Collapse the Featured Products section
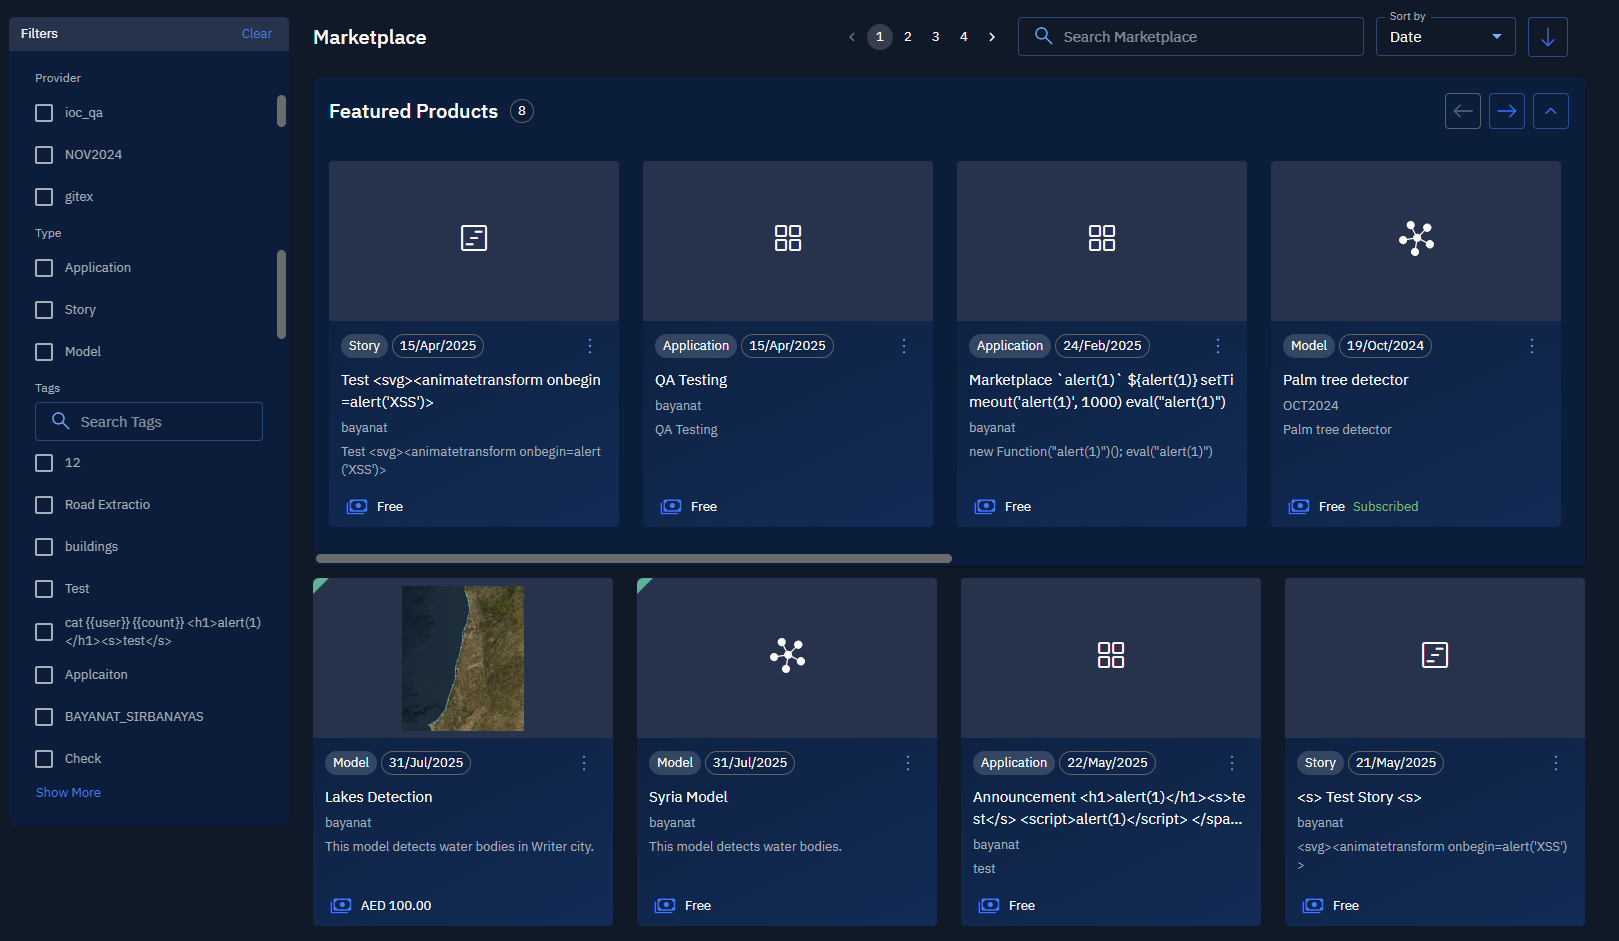 1550,111
